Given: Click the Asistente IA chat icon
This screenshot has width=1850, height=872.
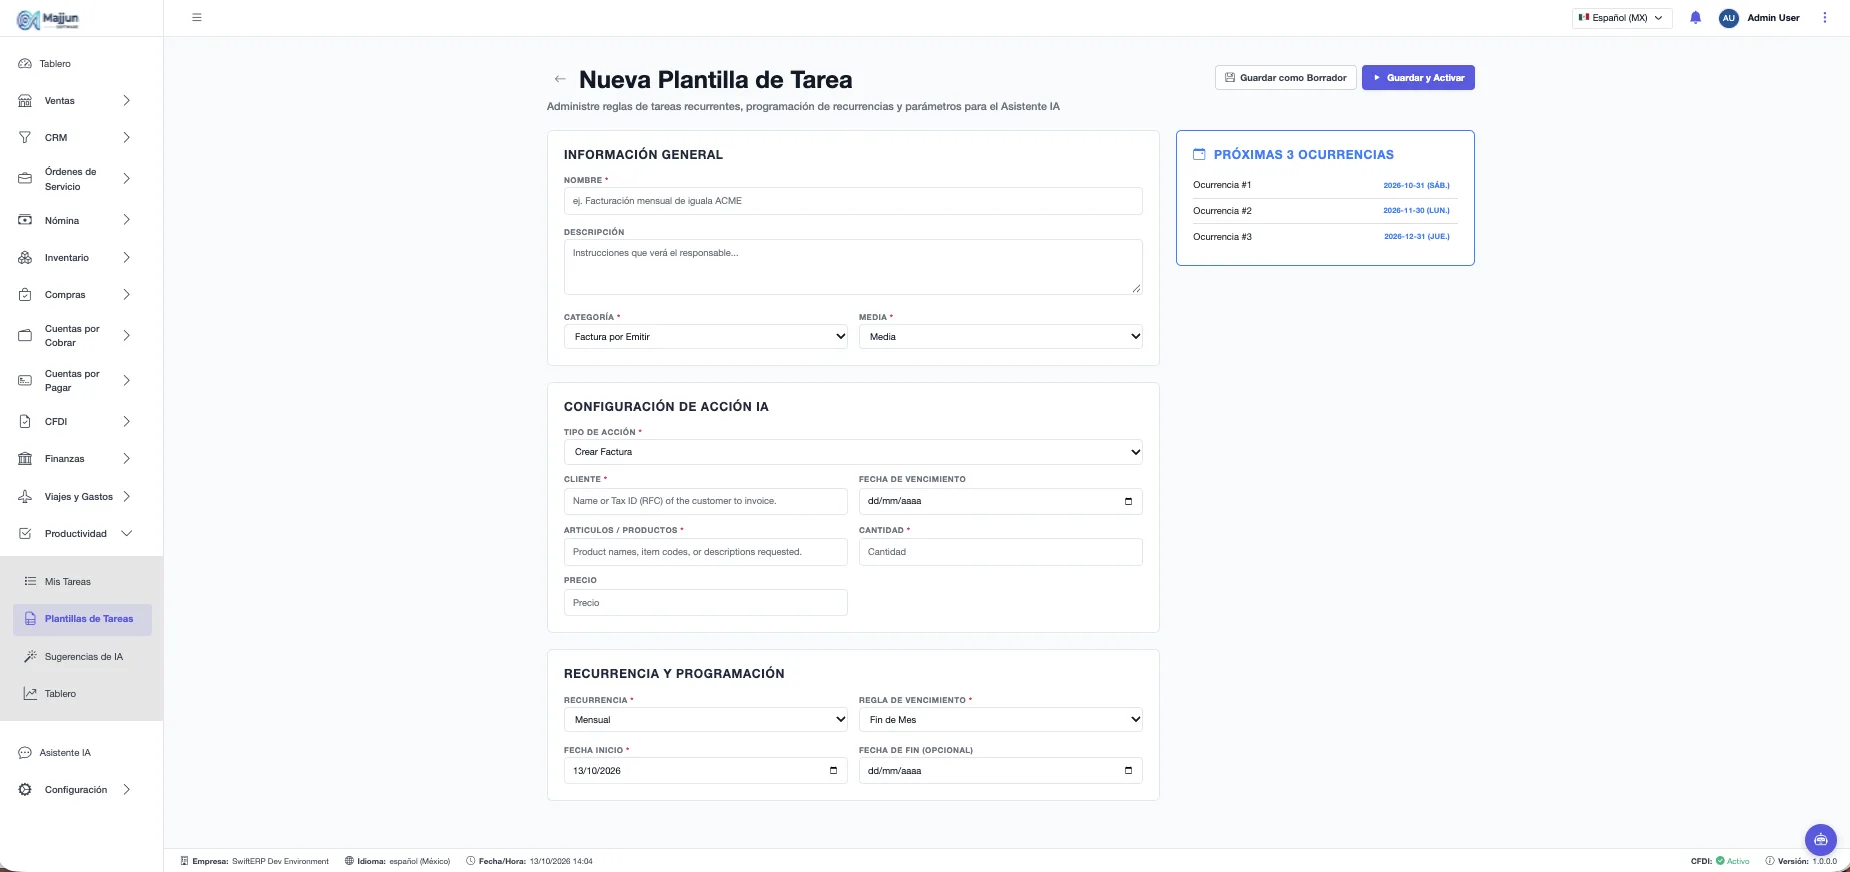Looking at the screenshot, I should tap(25, 753).
